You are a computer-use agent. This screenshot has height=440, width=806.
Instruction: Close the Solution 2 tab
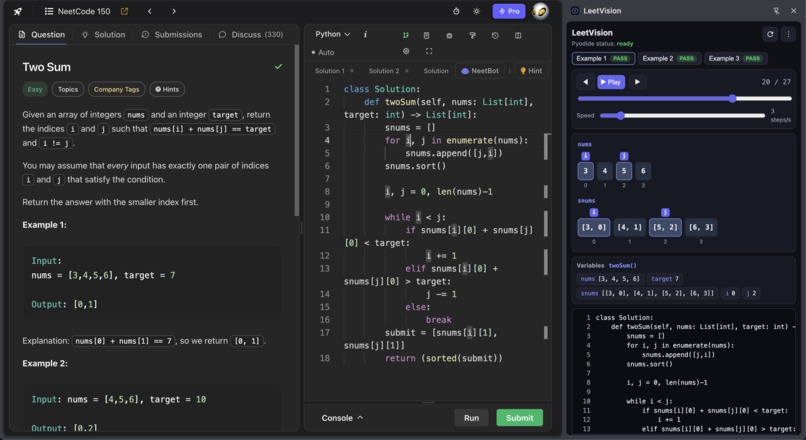[x=407, y=71]
